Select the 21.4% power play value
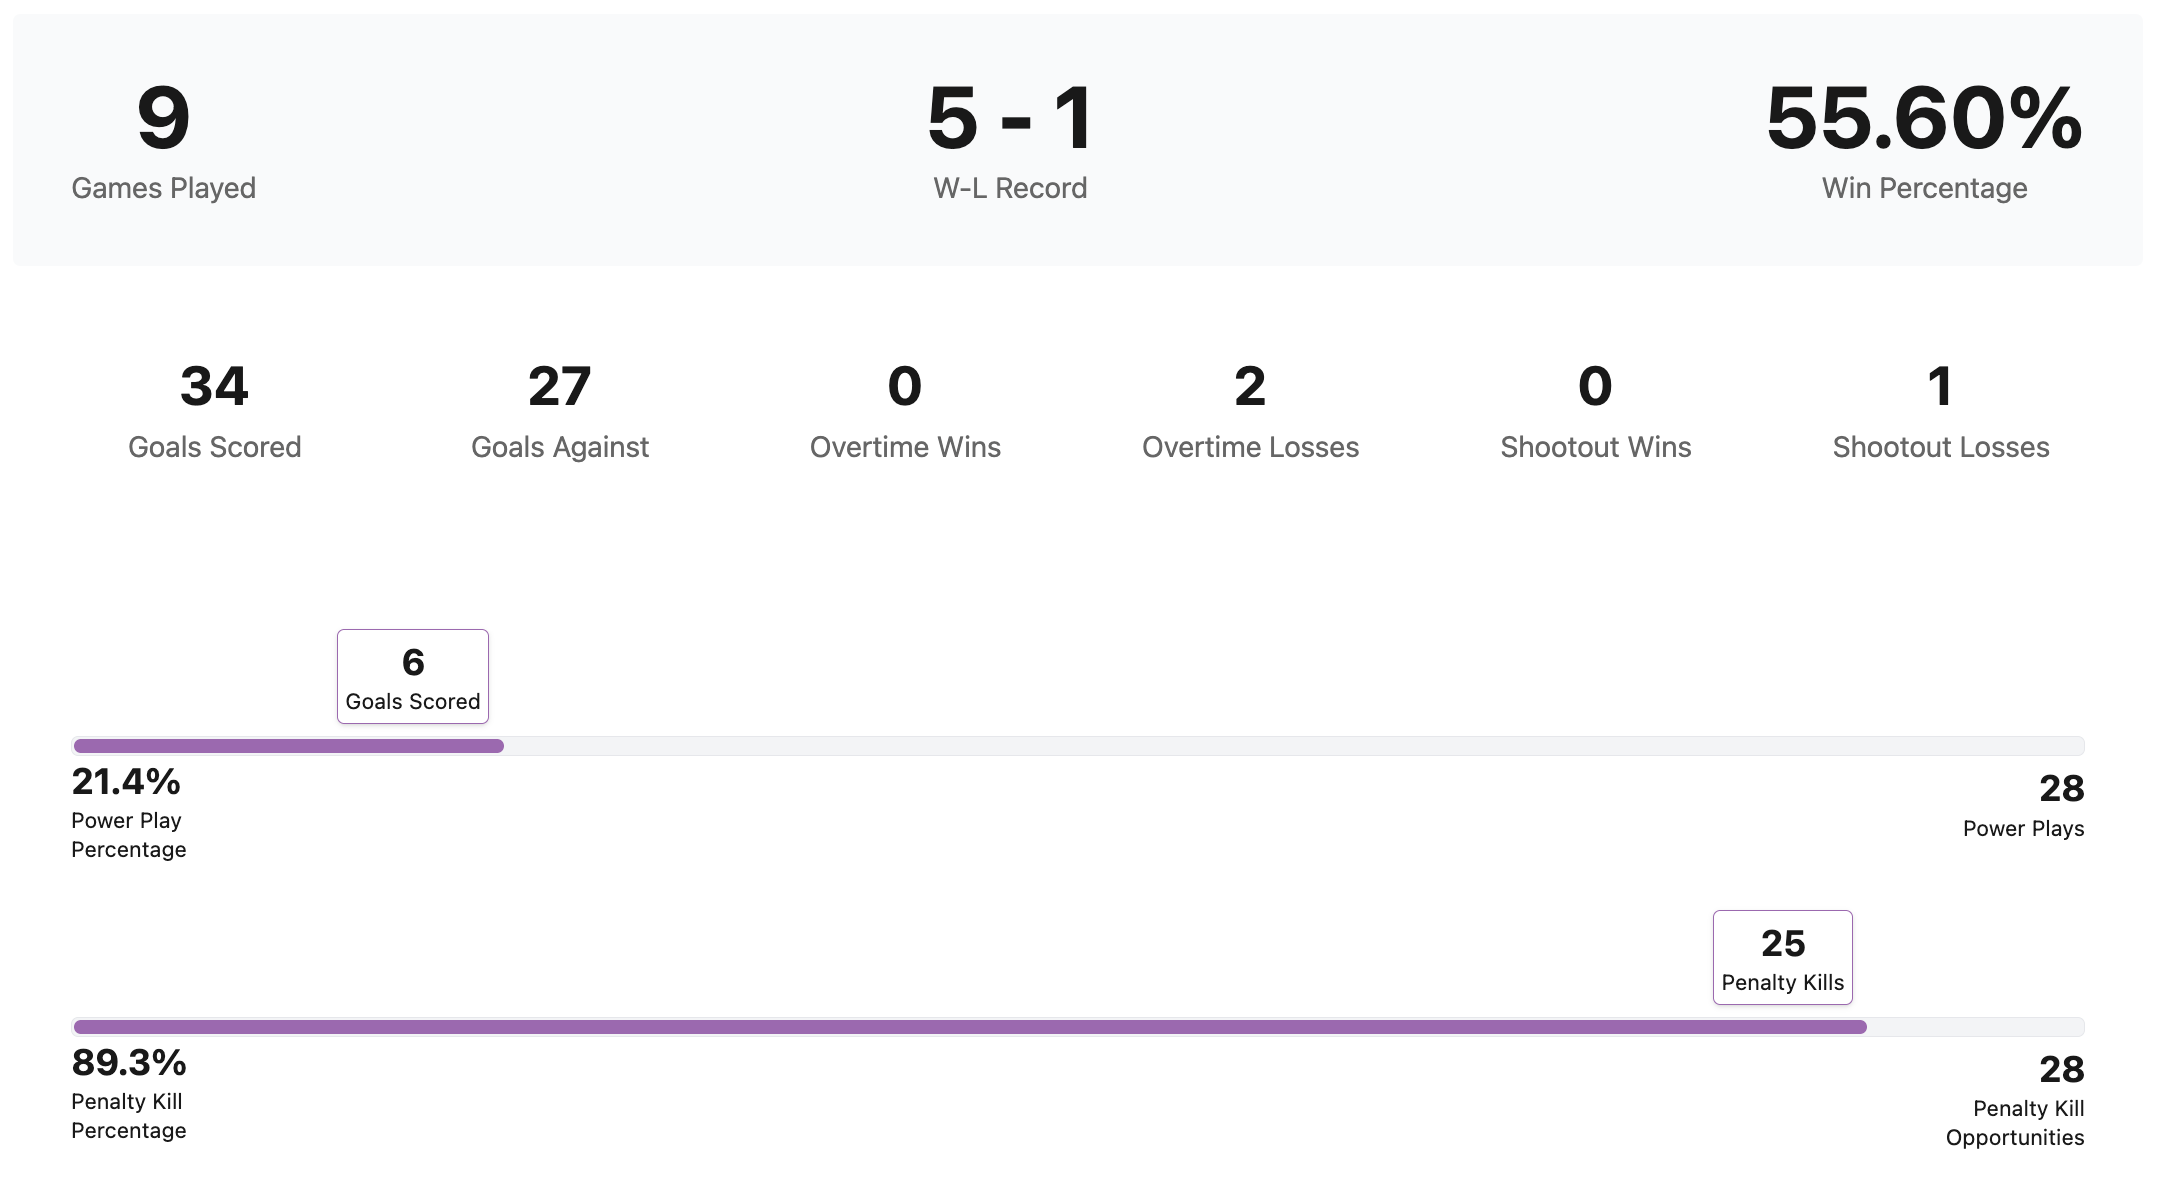Image resolution: width=2162 pixels, height=1185 pixels. [126, 782]
